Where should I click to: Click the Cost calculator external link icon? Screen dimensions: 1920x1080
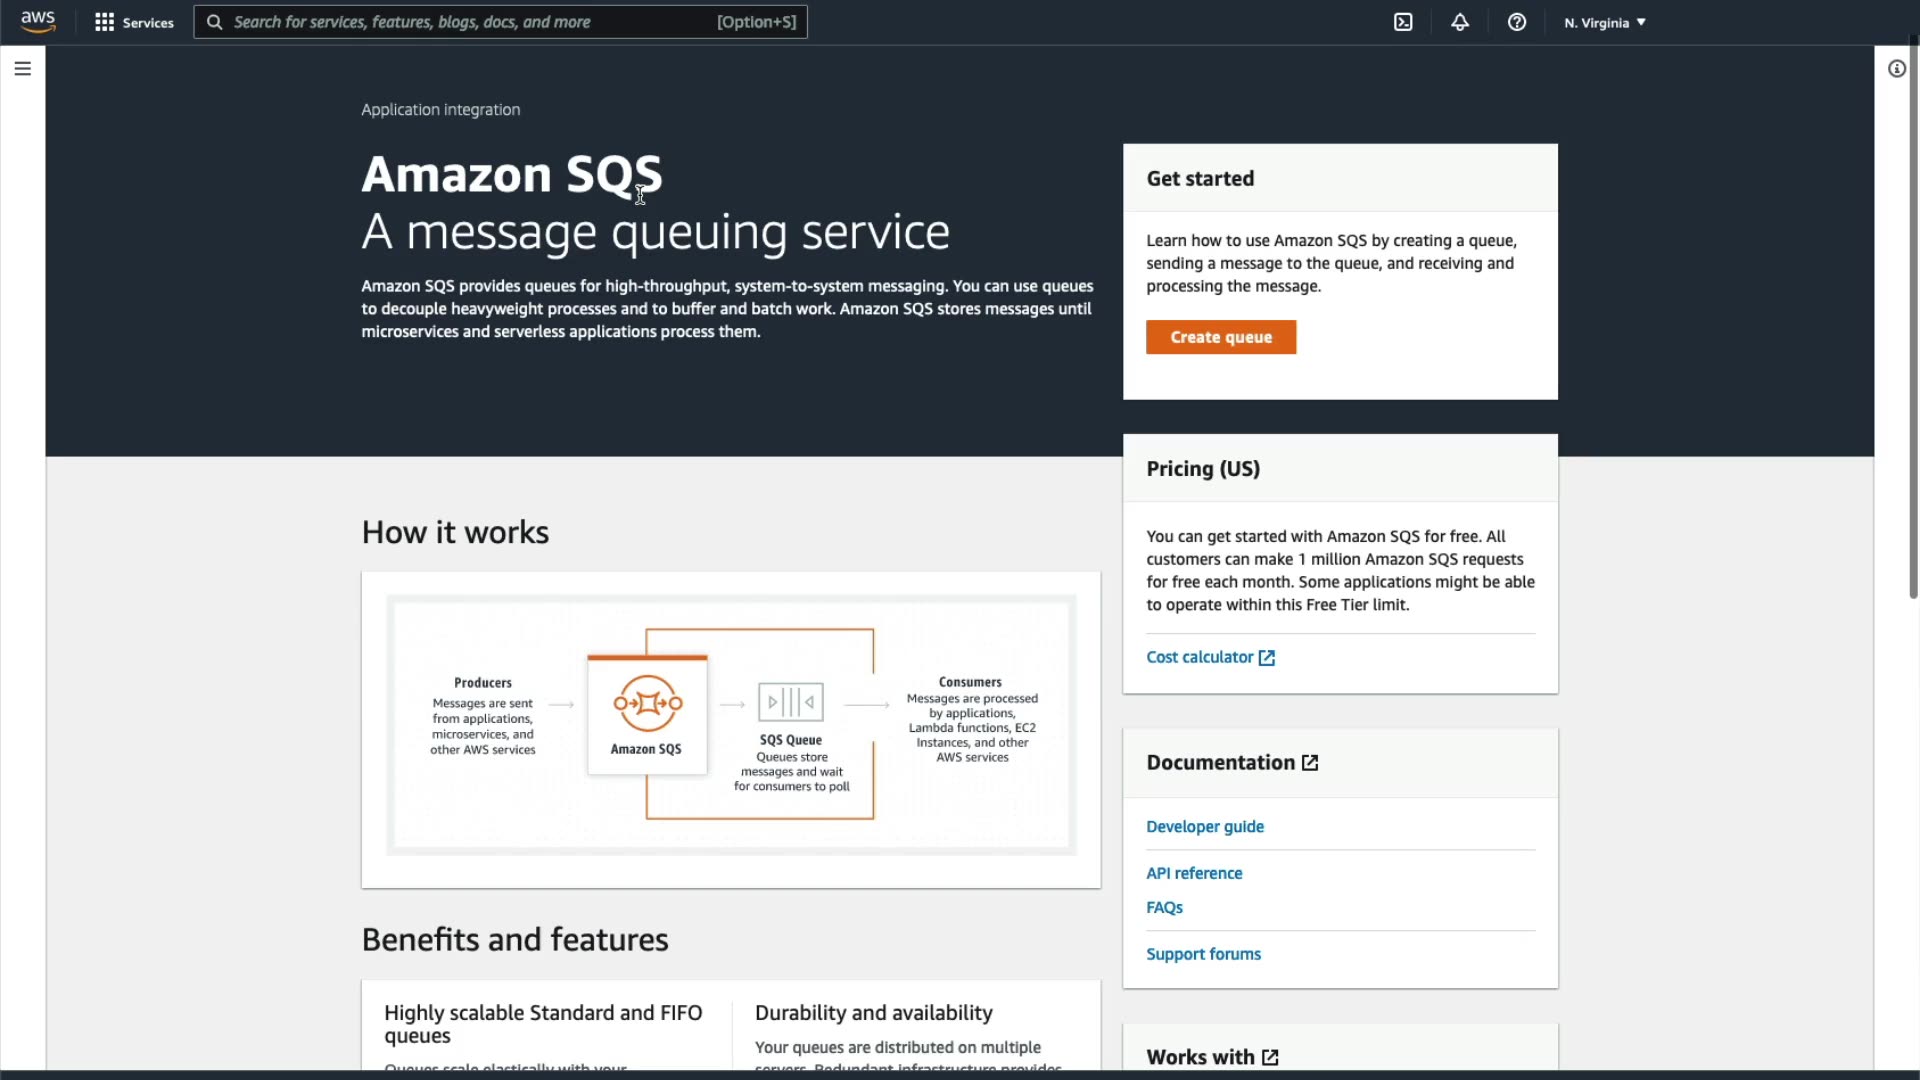coord(1267,658)
